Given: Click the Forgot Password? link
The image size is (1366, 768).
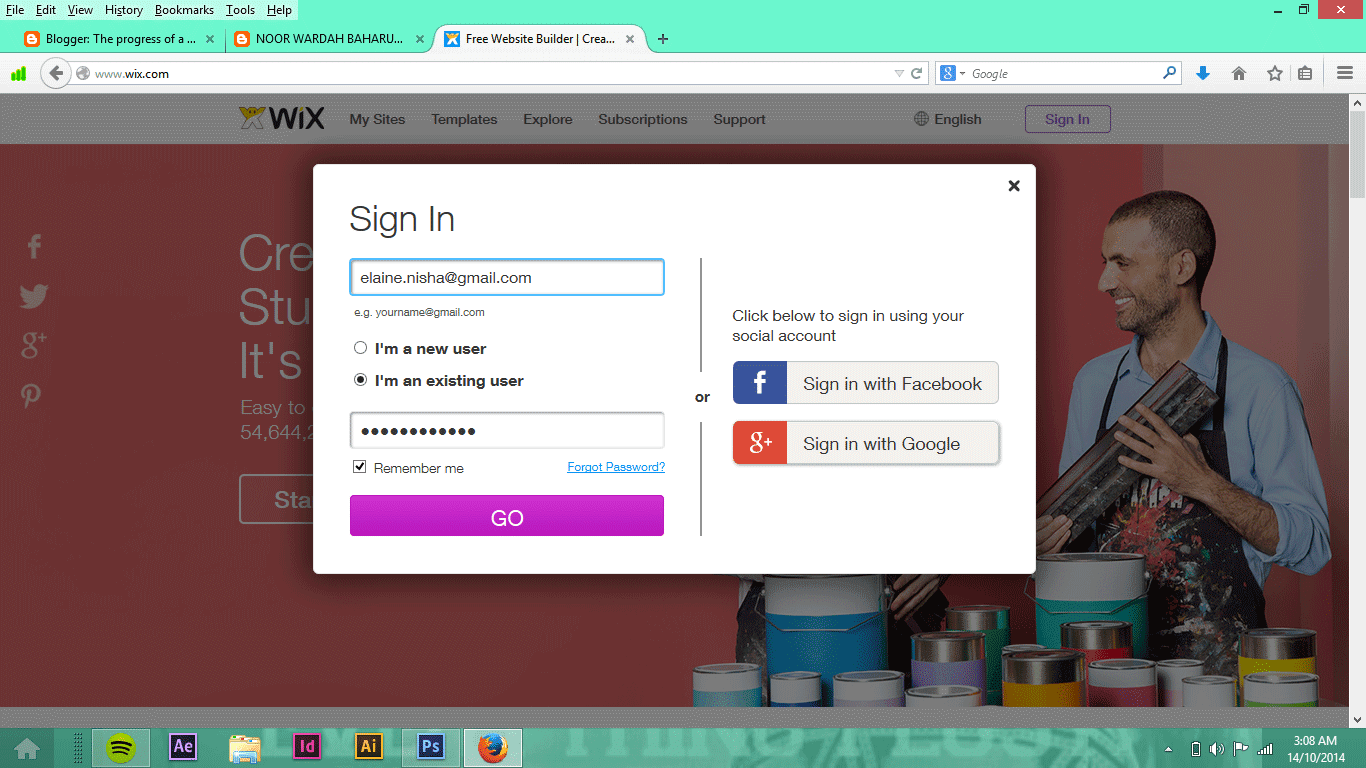Looking at the screenshot, I should (x=616, y=467).
